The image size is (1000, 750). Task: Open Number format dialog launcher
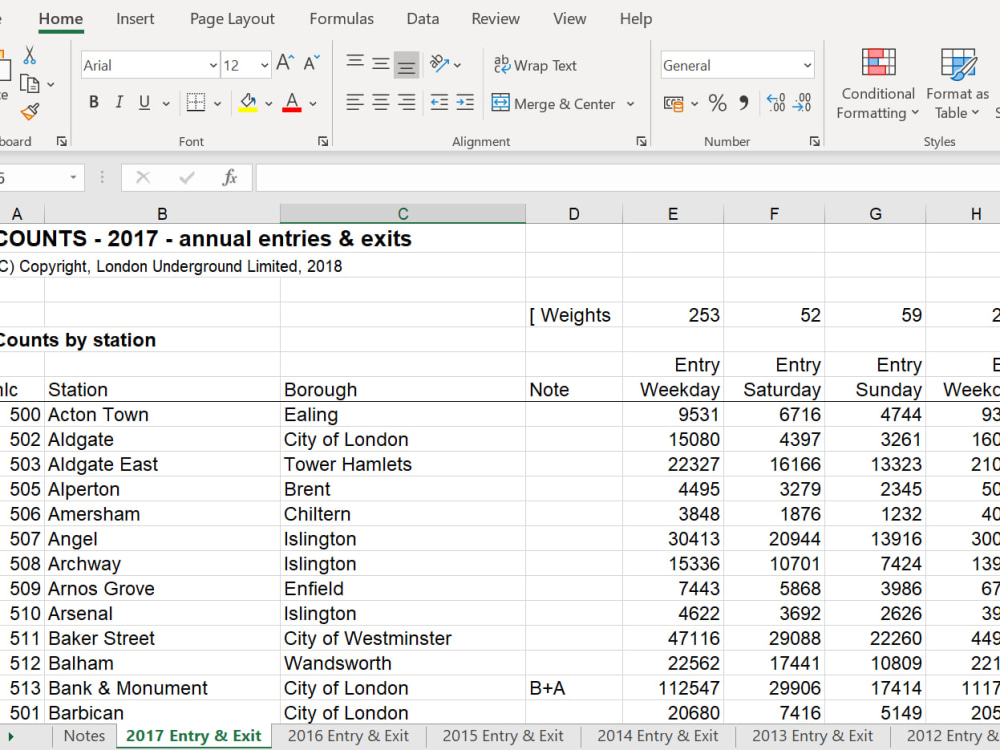pos(814,141)
